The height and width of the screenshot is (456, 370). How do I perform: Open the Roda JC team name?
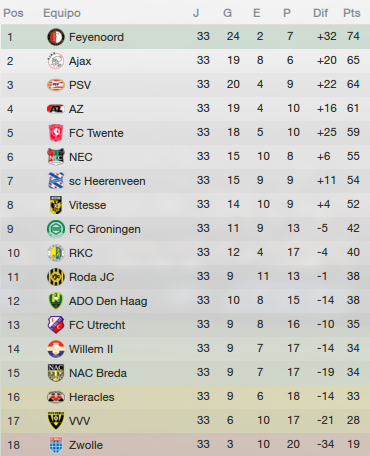coord(91,277)
